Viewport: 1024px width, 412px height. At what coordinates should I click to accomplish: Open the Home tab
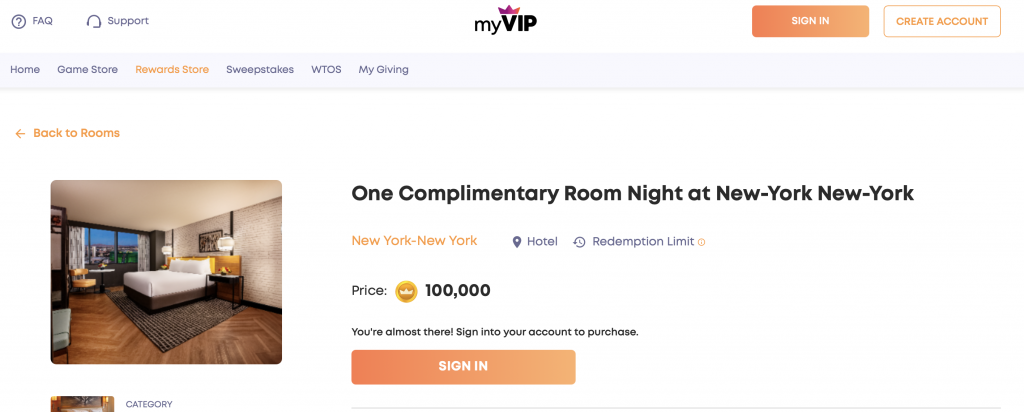click(25, 70)
